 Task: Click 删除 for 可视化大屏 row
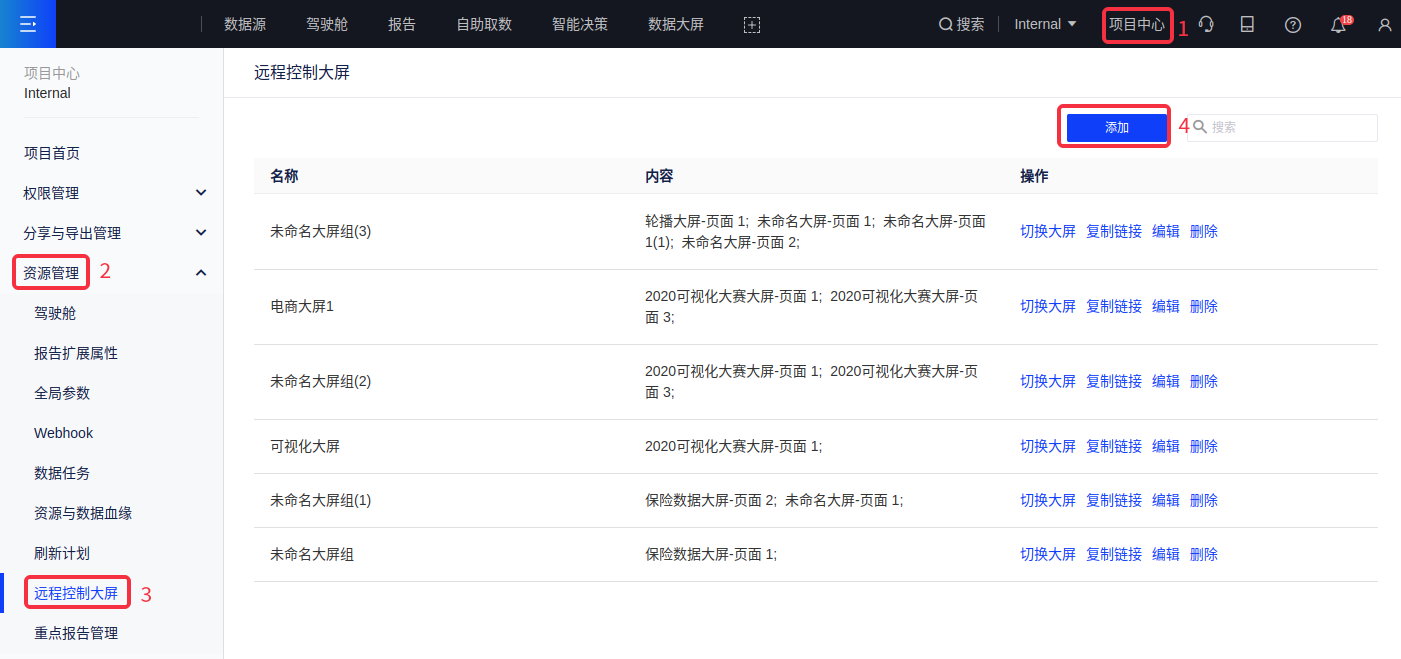1203,446
